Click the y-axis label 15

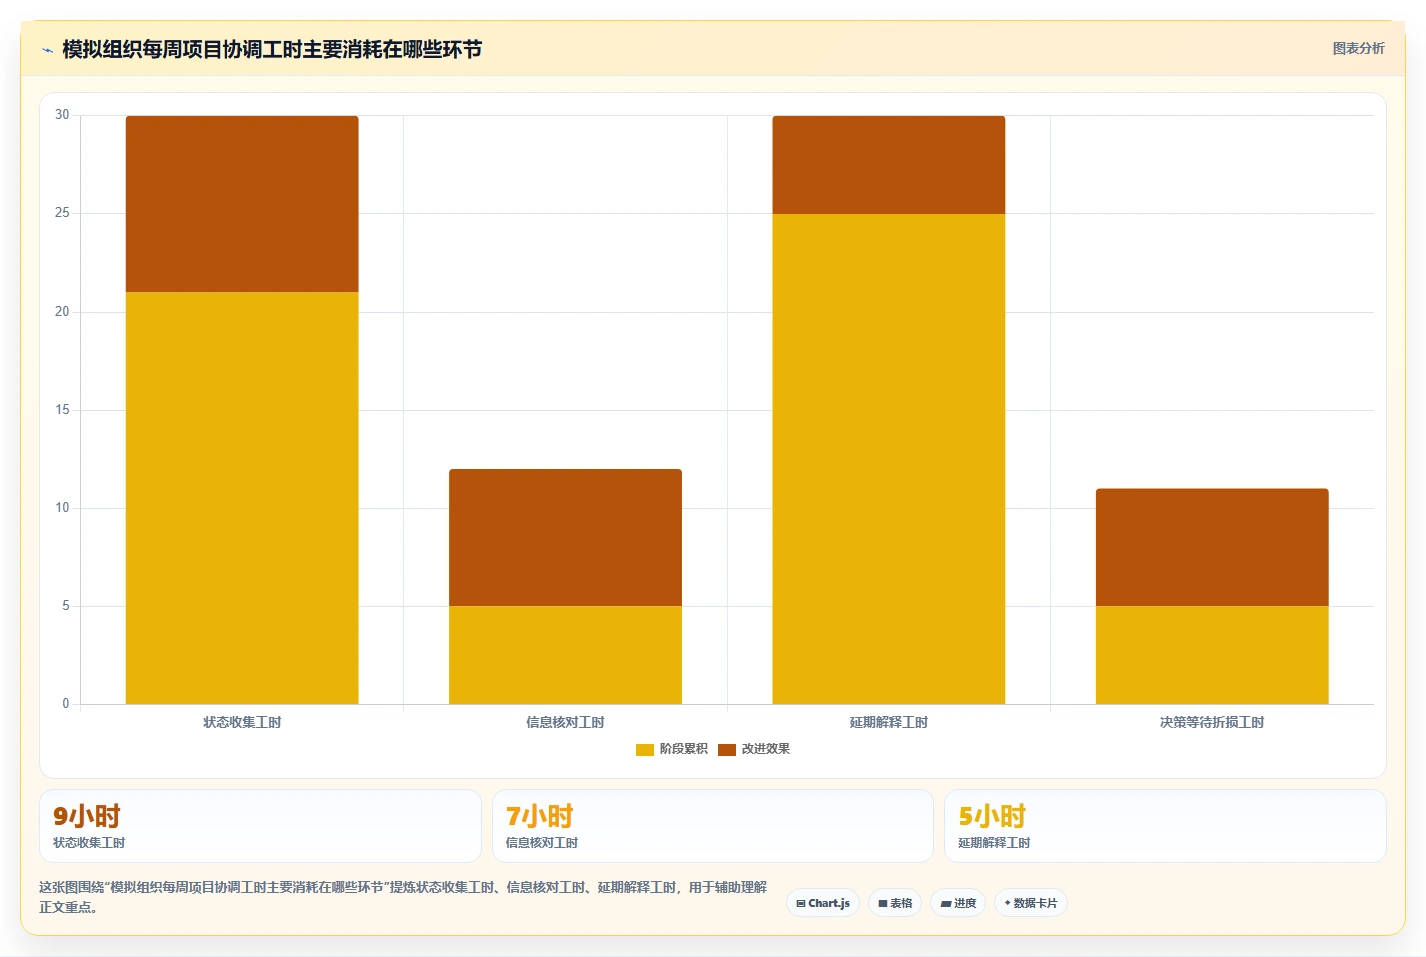point(62,410)
